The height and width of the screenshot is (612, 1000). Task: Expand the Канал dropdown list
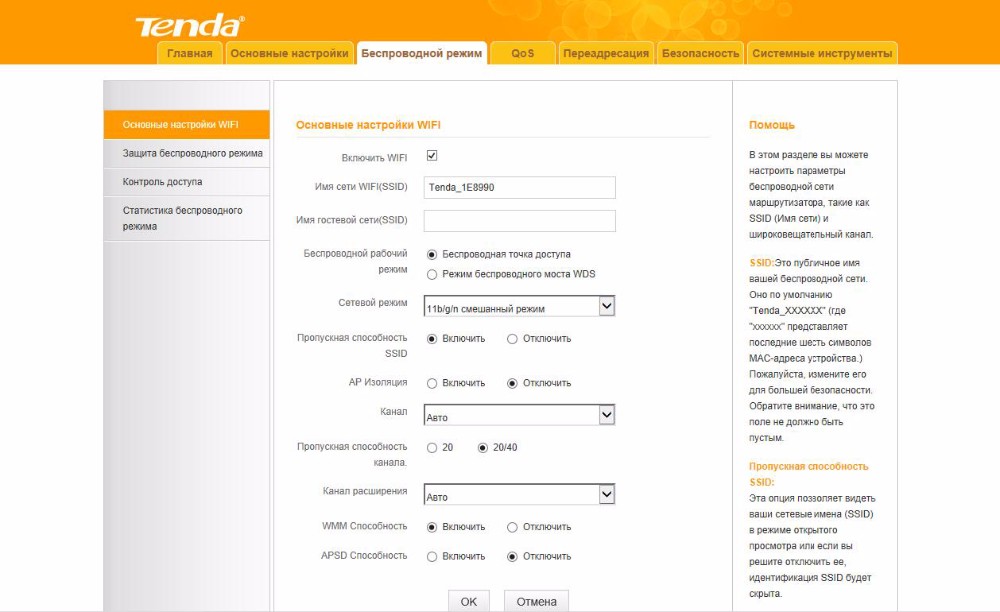(519, 415)
